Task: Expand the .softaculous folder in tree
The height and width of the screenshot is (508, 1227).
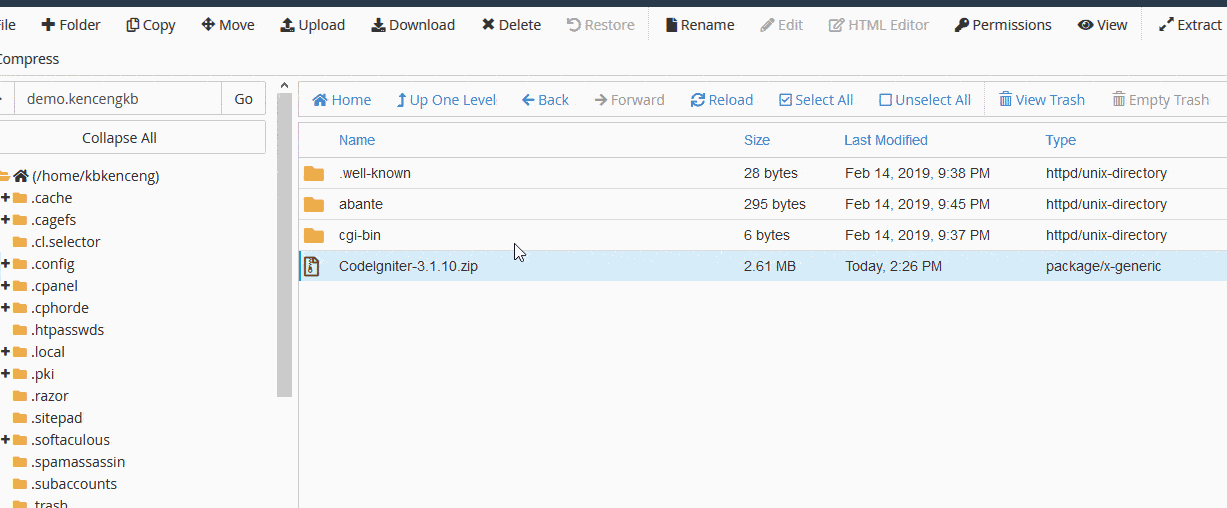Action: 5,440
